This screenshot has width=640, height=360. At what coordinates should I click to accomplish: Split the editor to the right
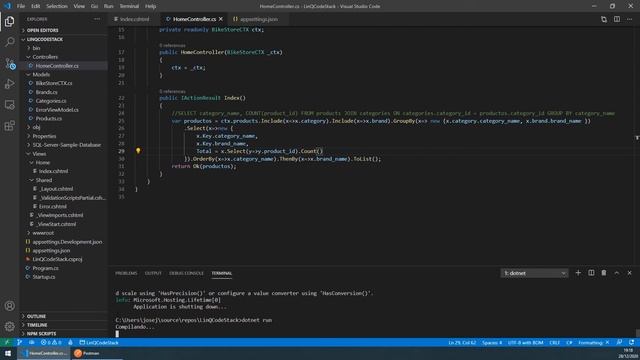click(x=617, y=19)
